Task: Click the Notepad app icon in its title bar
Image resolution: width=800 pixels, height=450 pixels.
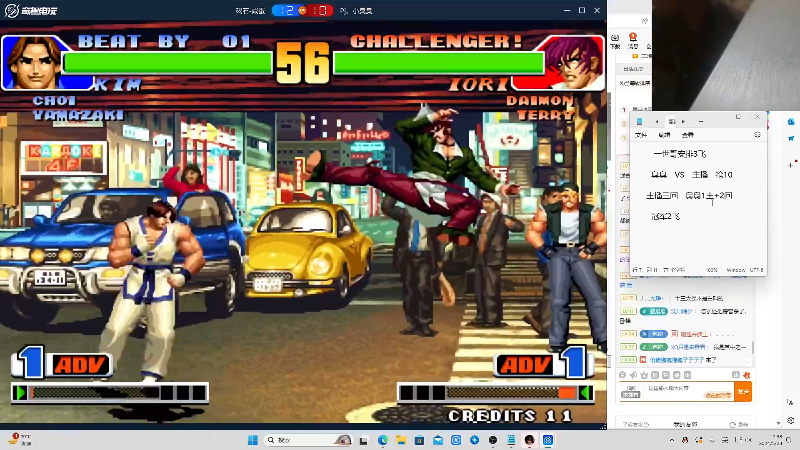Action: pos(639,121)
